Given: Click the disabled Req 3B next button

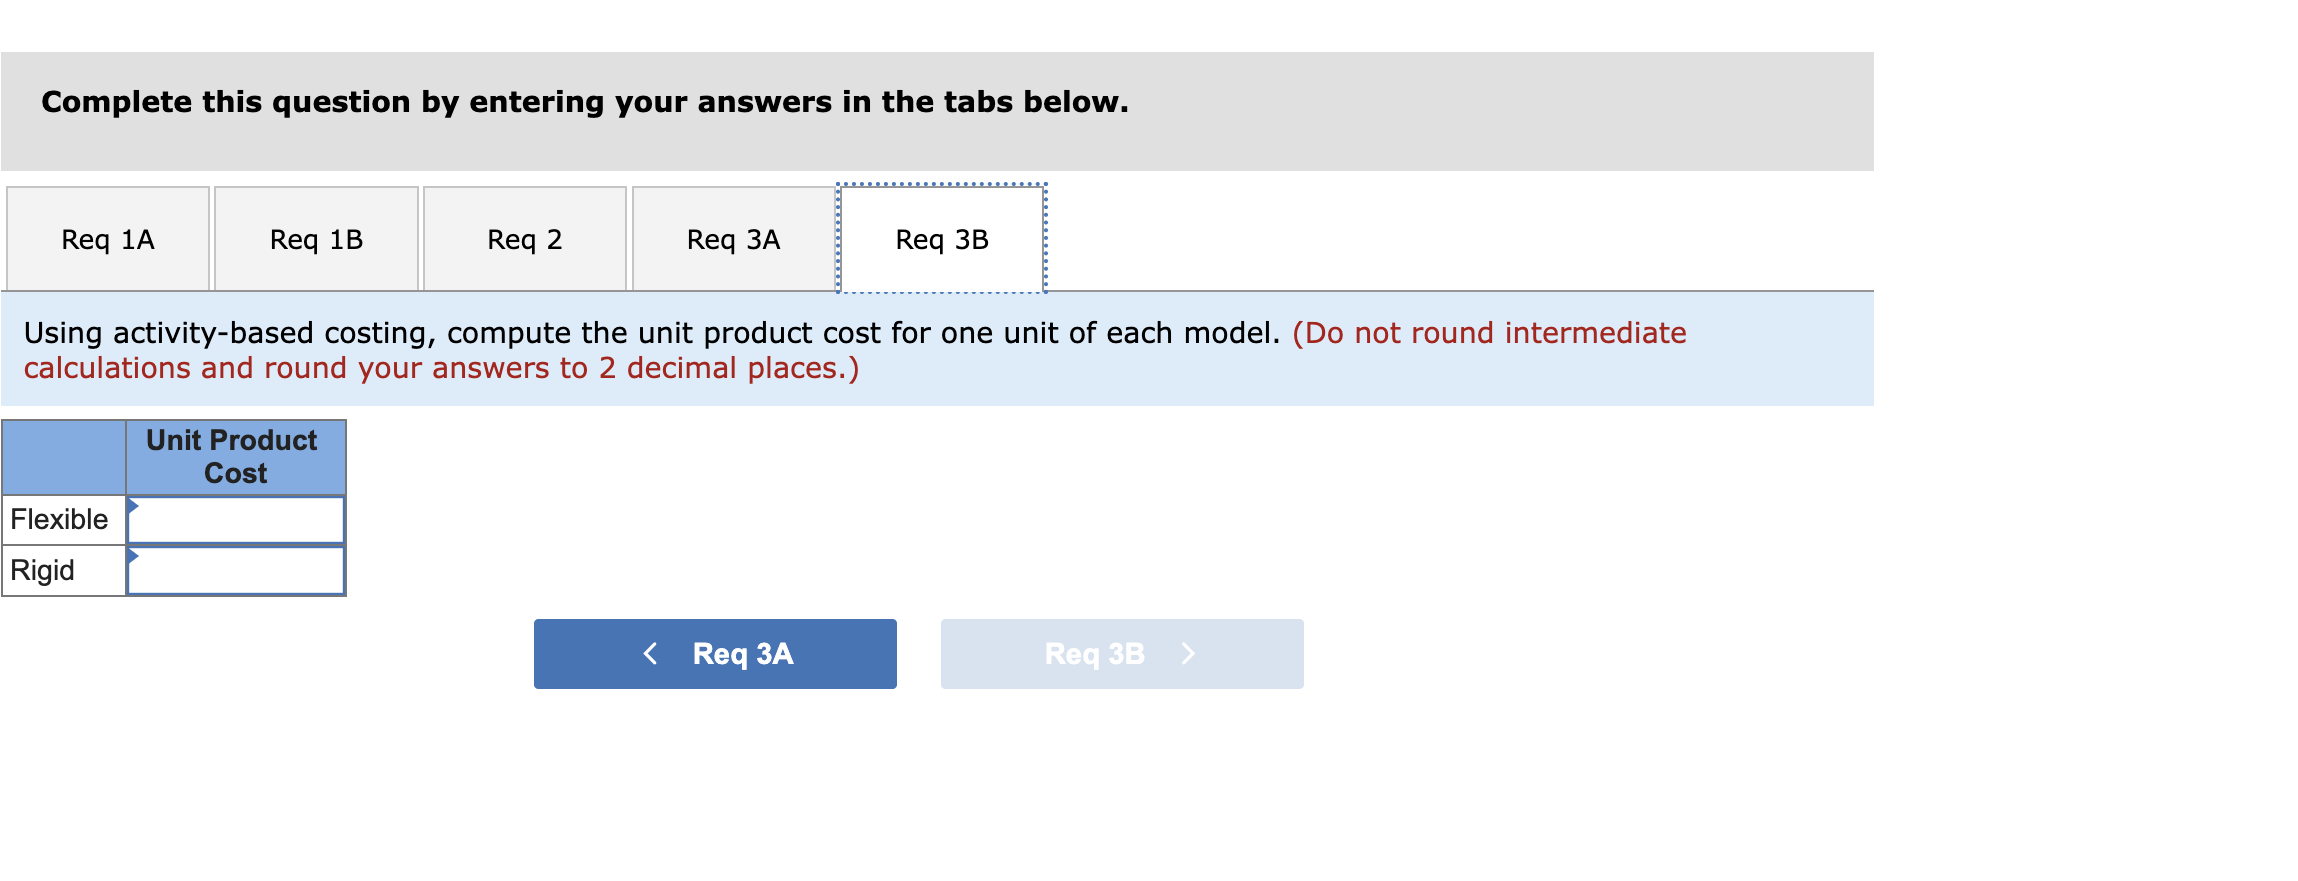Looking at the screenshot, I should (x=1121, y=654).
